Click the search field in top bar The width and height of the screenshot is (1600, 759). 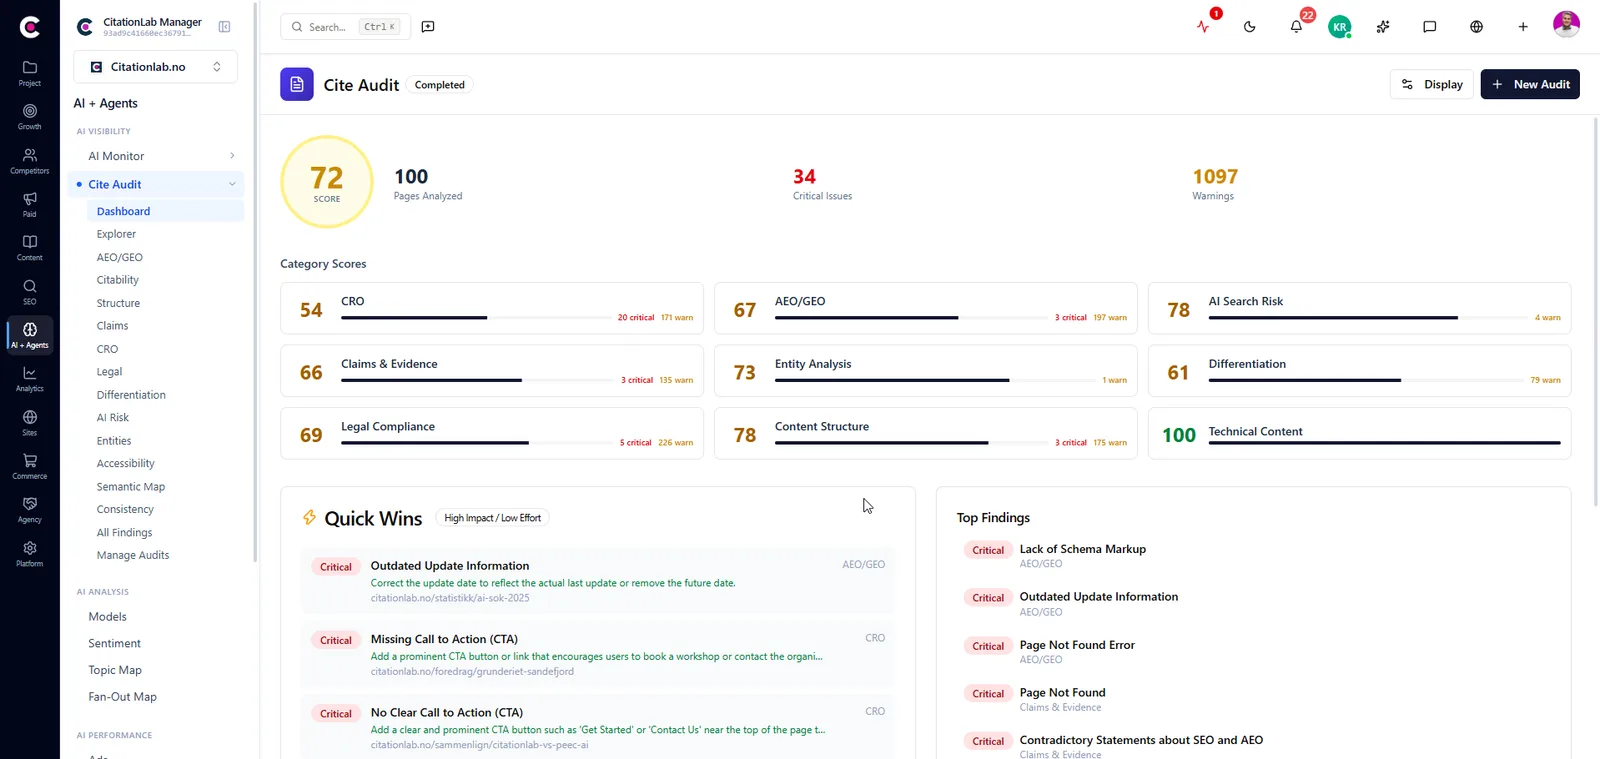[346, 27]
